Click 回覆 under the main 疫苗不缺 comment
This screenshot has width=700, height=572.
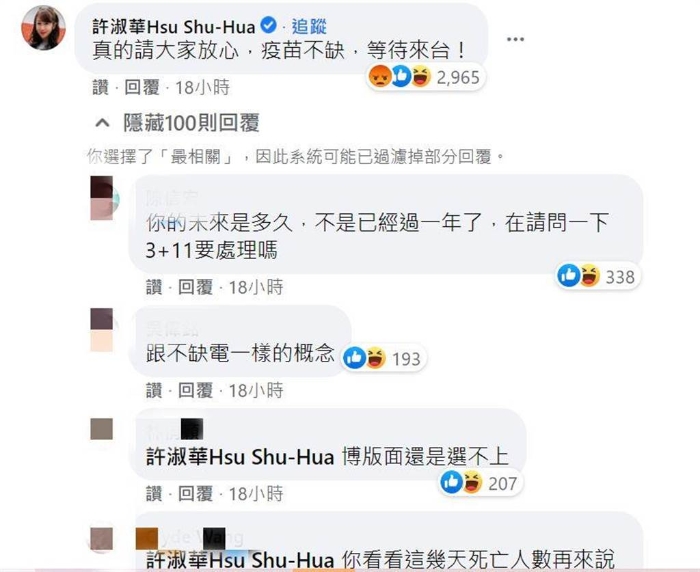click(142, 87)
